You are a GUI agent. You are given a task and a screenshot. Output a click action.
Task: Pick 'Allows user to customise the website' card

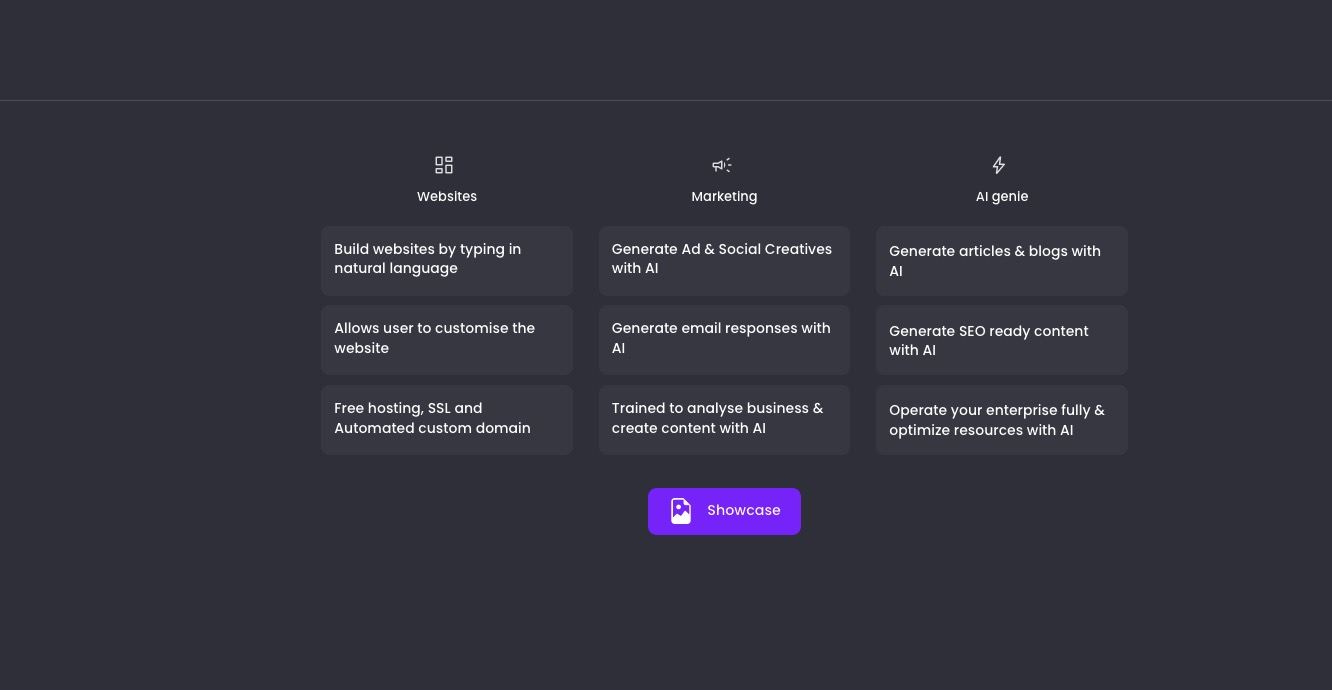[x=446, y=339]
